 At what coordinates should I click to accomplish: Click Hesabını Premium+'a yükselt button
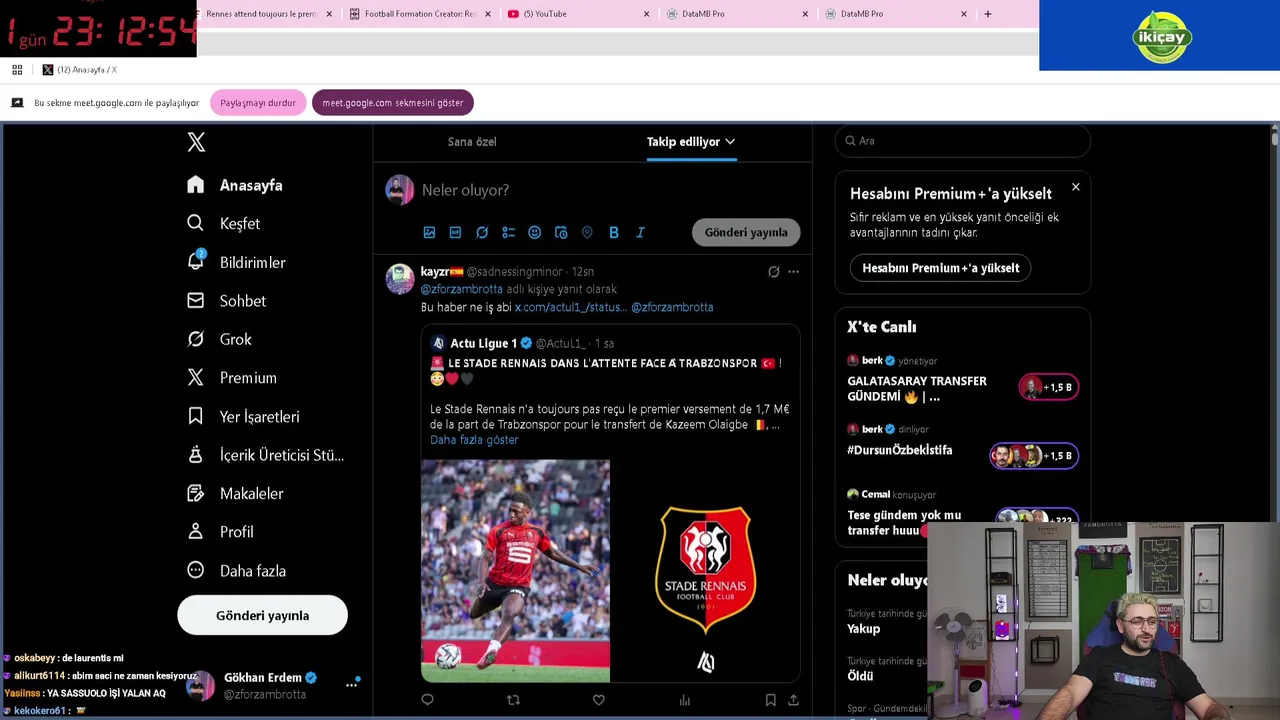click(940, 268)
